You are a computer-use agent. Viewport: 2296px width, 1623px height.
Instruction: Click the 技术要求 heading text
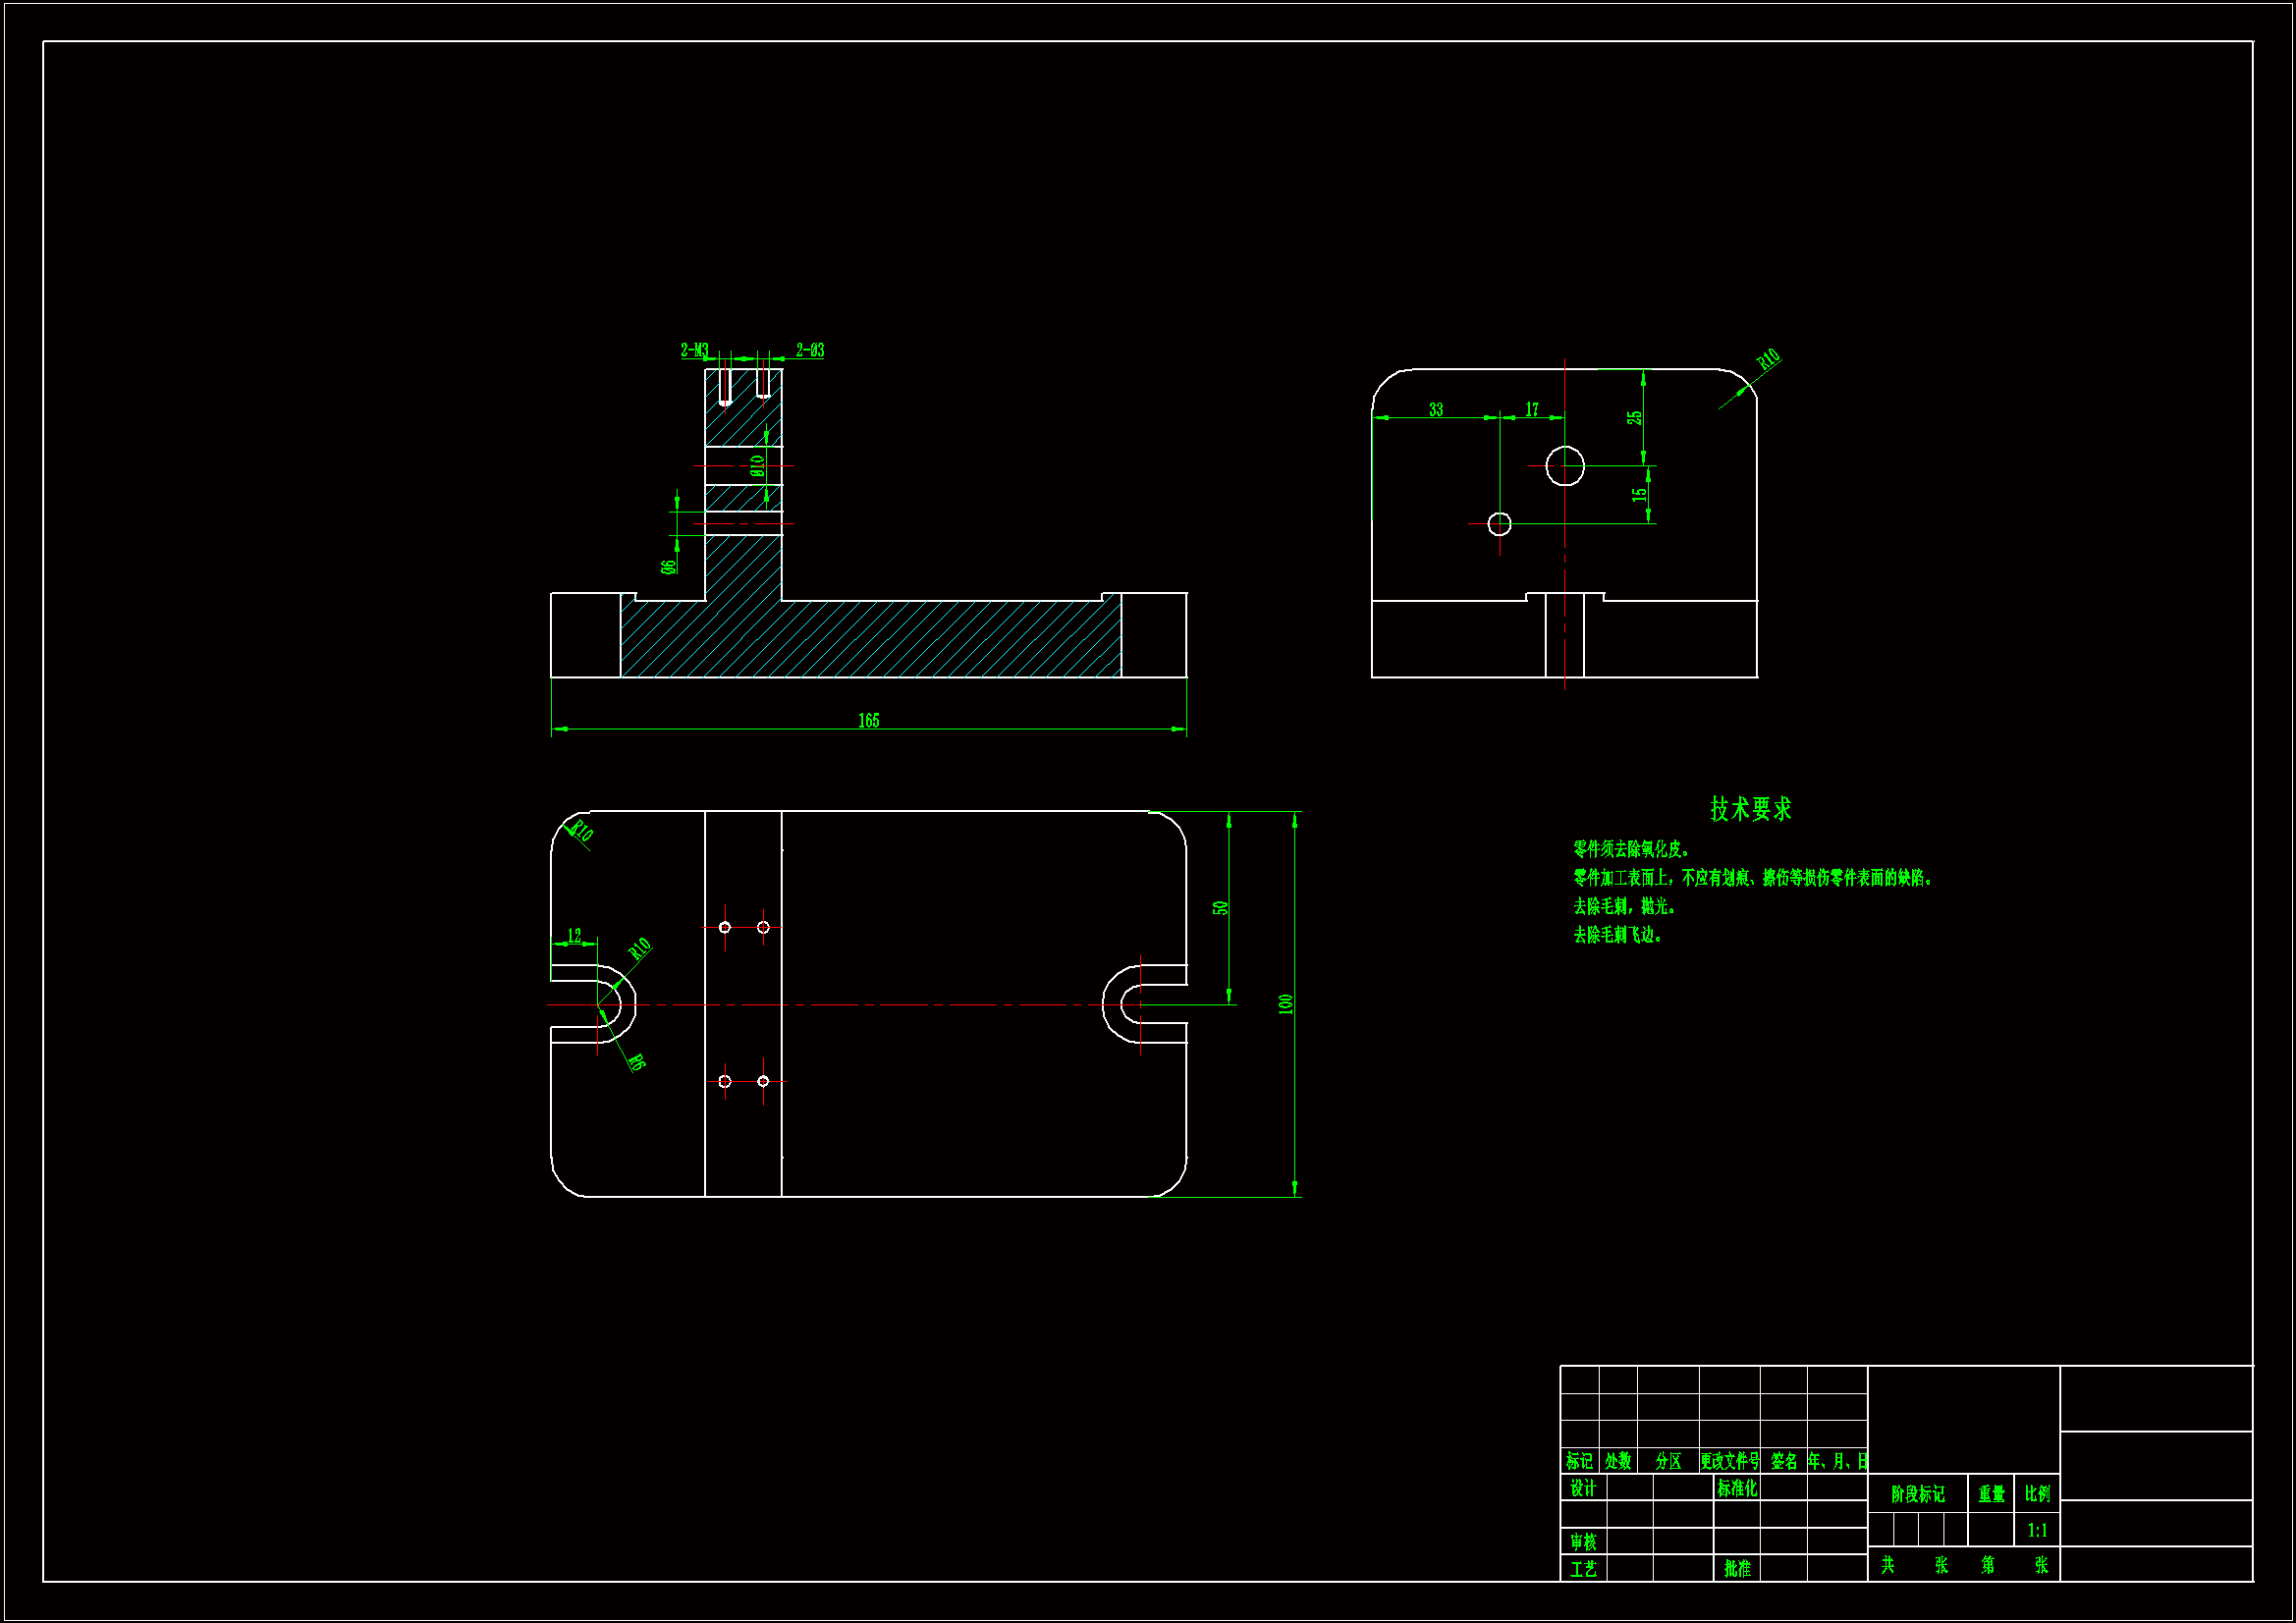pyautogui.click(x=1750, y=809)
